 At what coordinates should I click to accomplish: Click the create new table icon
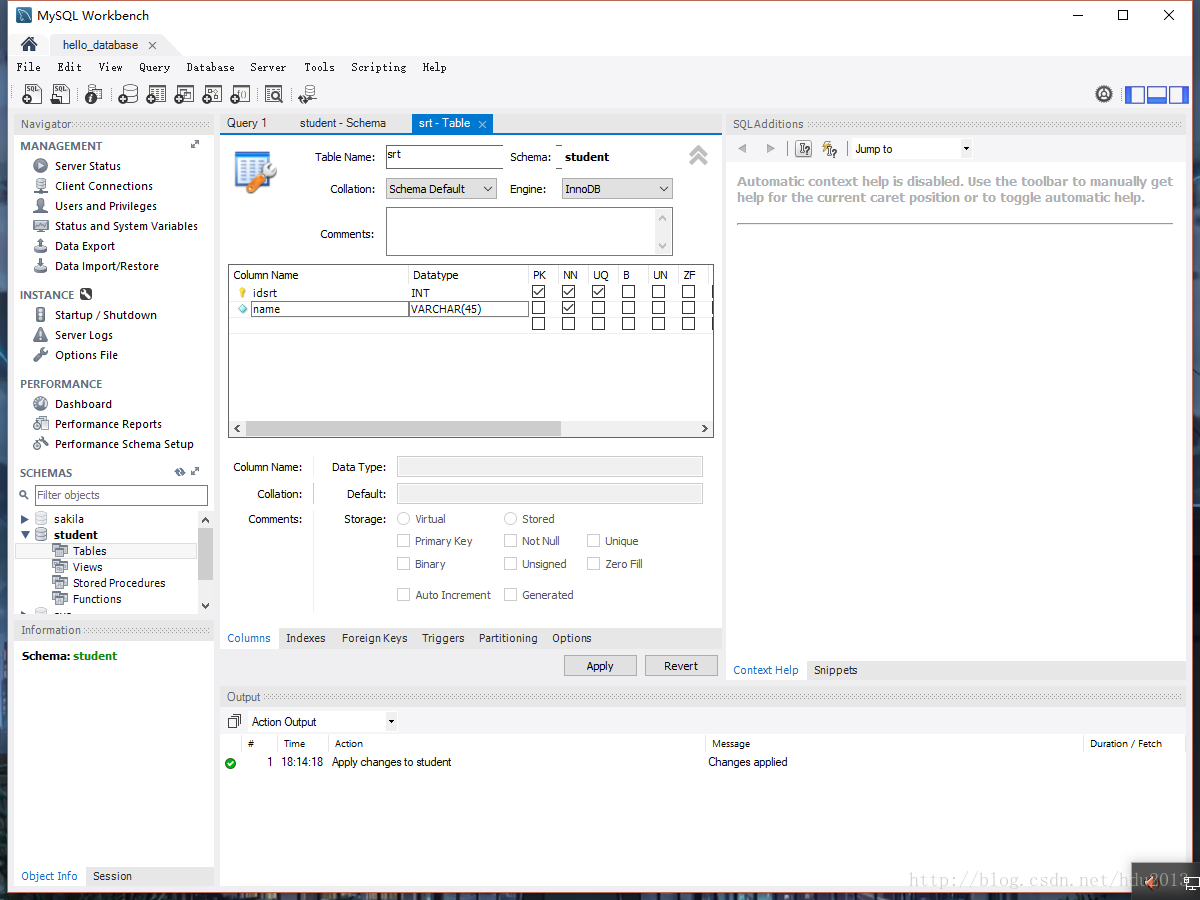156,94
